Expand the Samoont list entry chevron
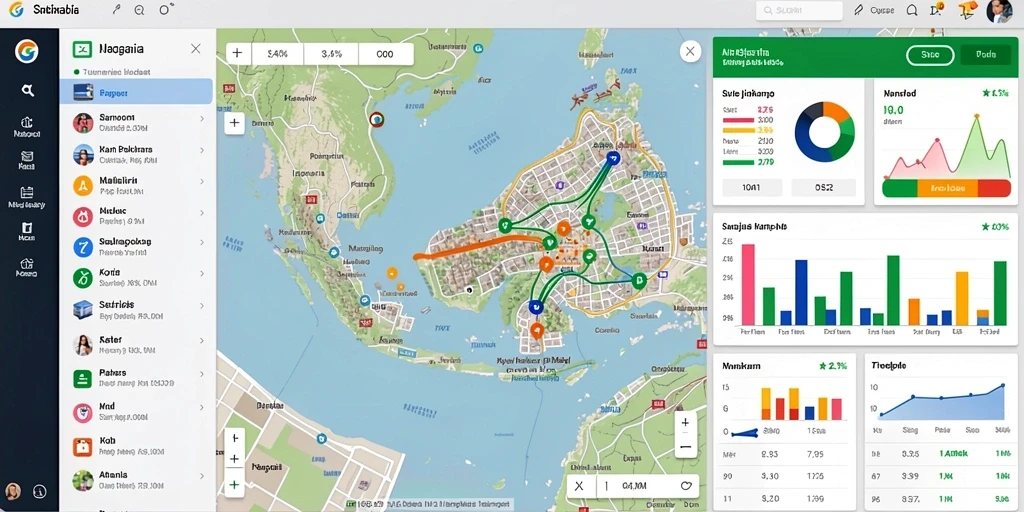This screenshot has height=512, width=1024. 202,119
